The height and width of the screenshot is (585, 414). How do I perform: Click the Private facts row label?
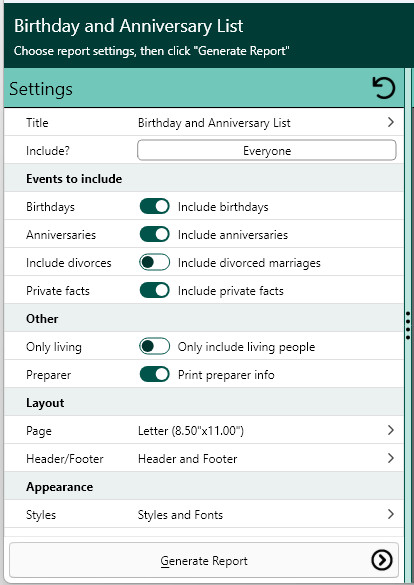click(58, 291)
